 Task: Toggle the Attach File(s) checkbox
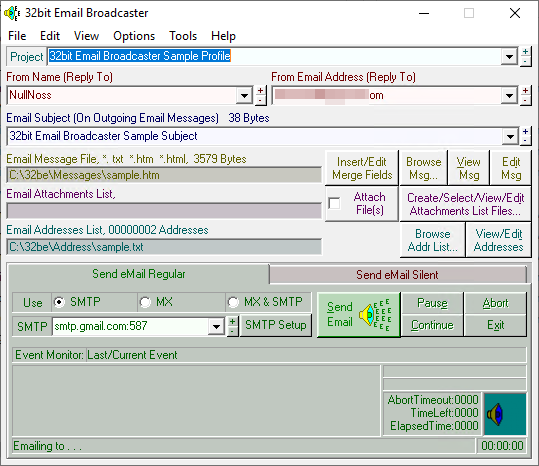334,203
